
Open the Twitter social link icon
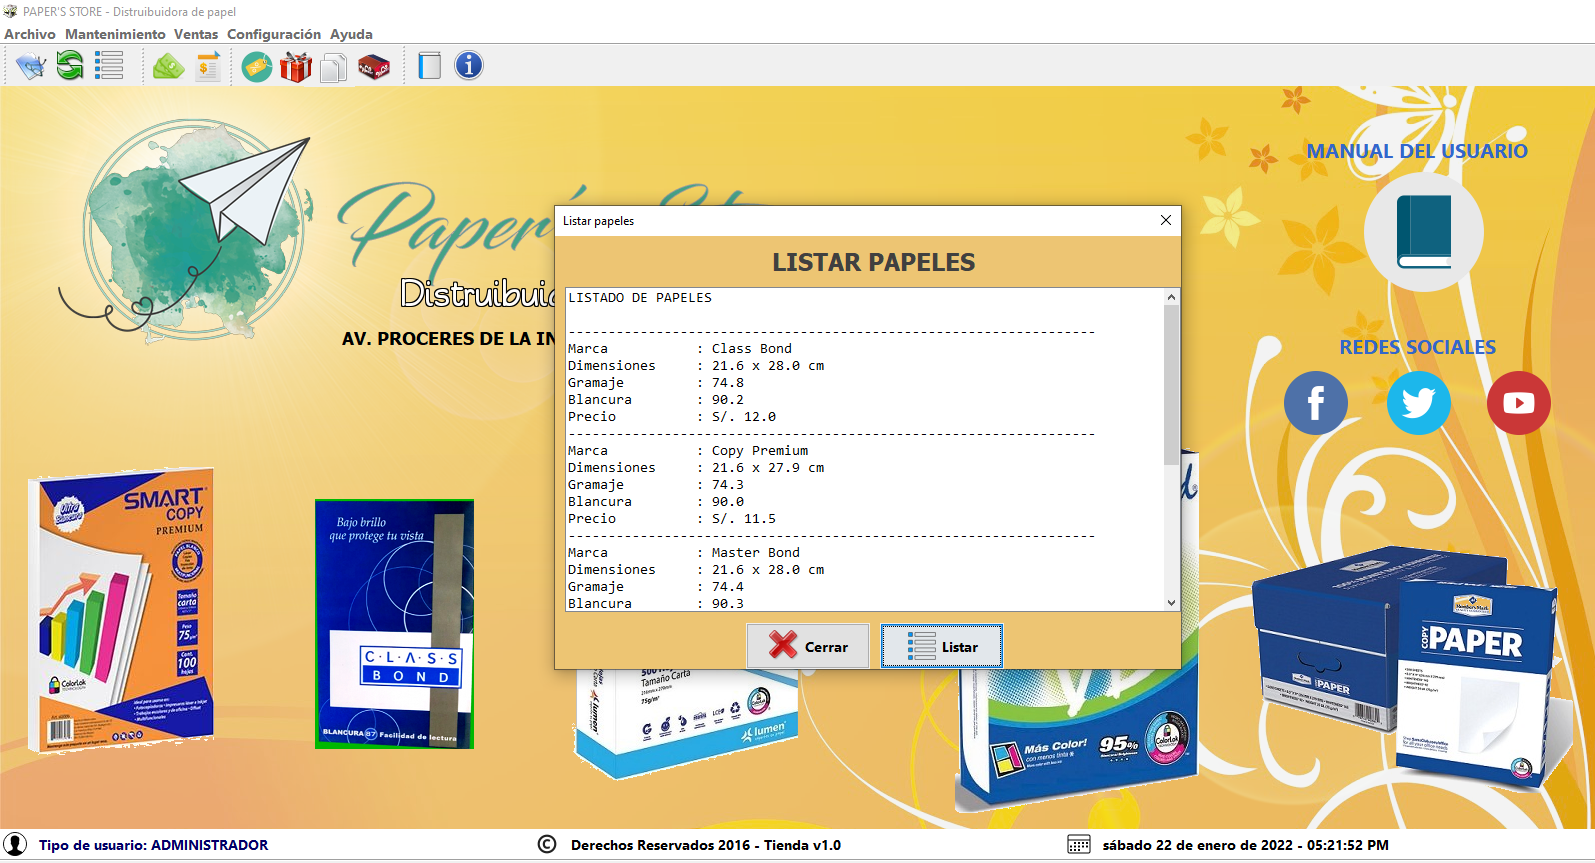pos(1419,403)
